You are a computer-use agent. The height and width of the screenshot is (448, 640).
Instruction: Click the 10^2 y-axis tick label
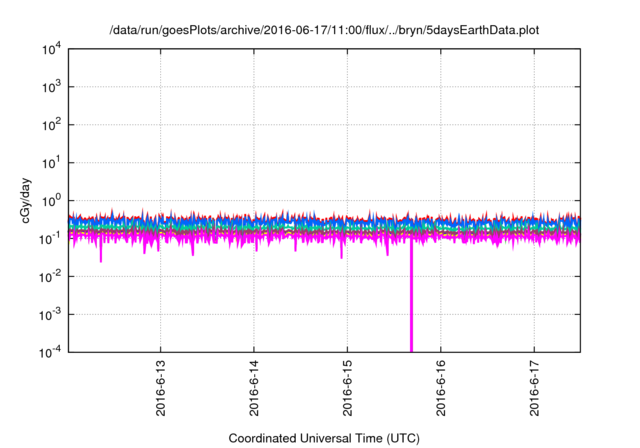tap(51, 125)
